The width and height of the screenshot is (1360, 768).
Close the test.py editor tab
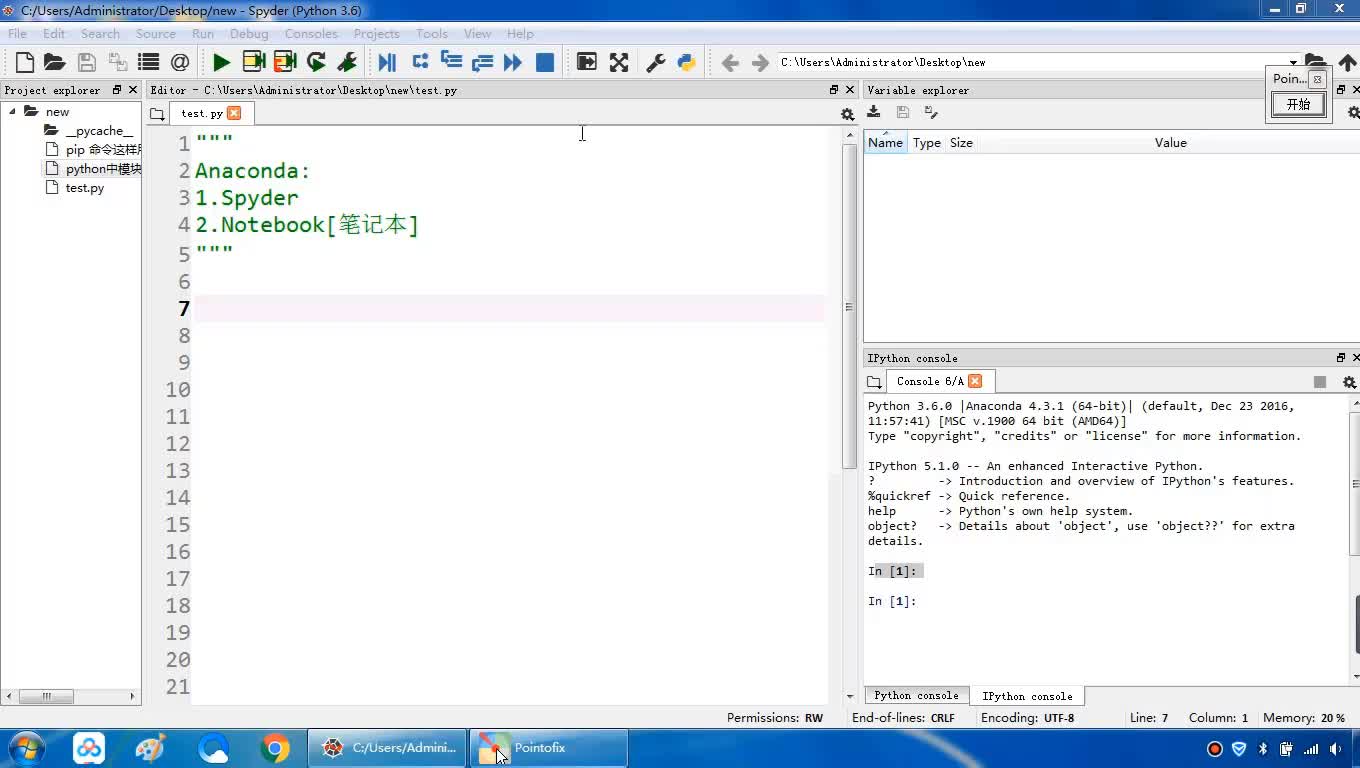coord(234,114)
